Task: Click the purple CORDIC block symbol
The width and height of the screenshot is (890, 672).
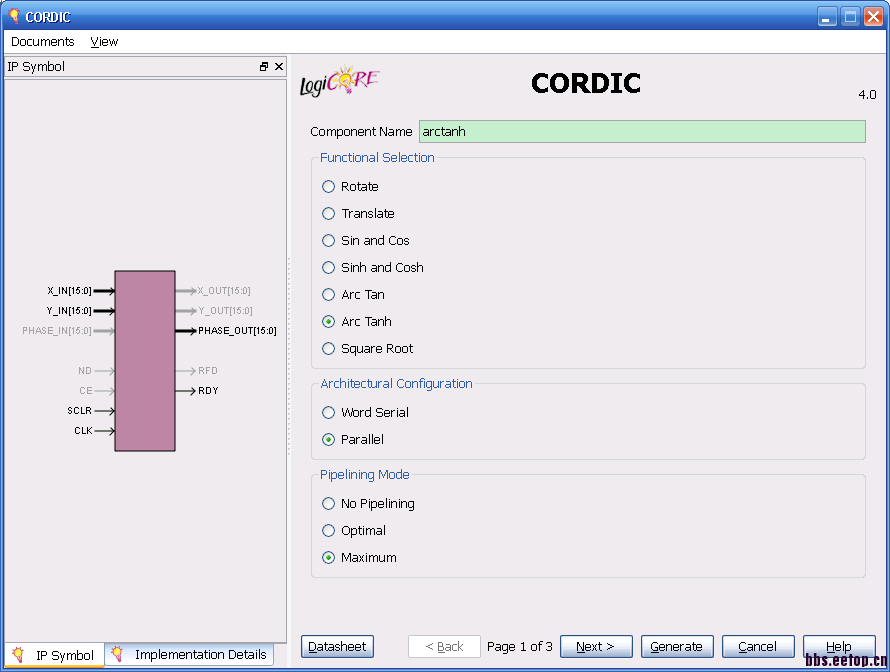Action: pos(145,361)
